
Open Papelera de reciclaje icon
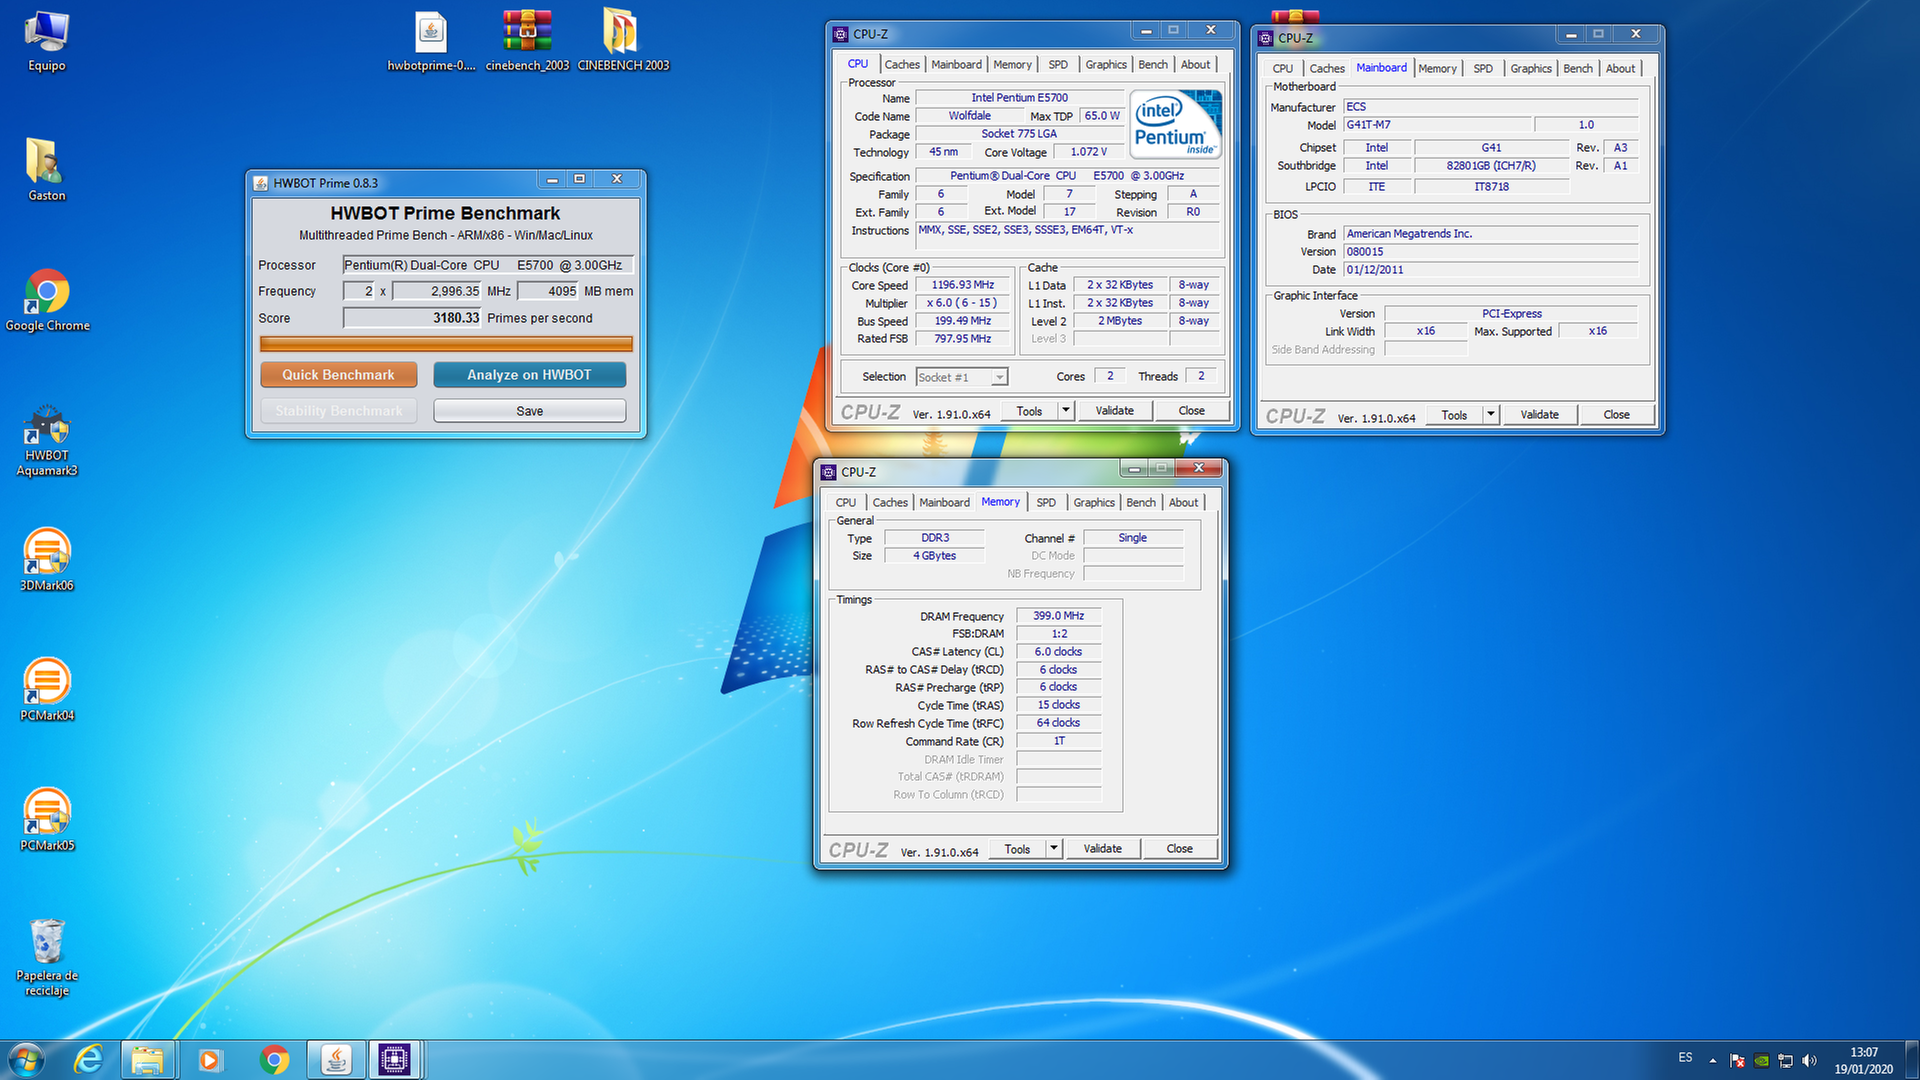click(46, 957)
